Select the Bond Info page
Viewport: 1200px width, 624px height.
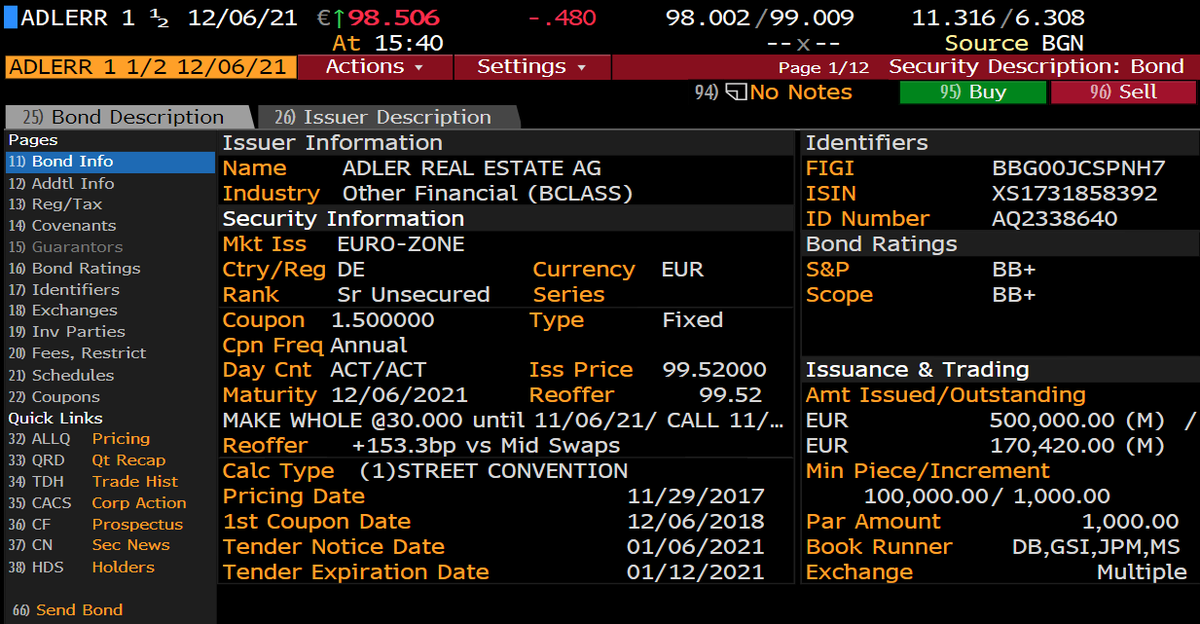[x=110, y=161]
